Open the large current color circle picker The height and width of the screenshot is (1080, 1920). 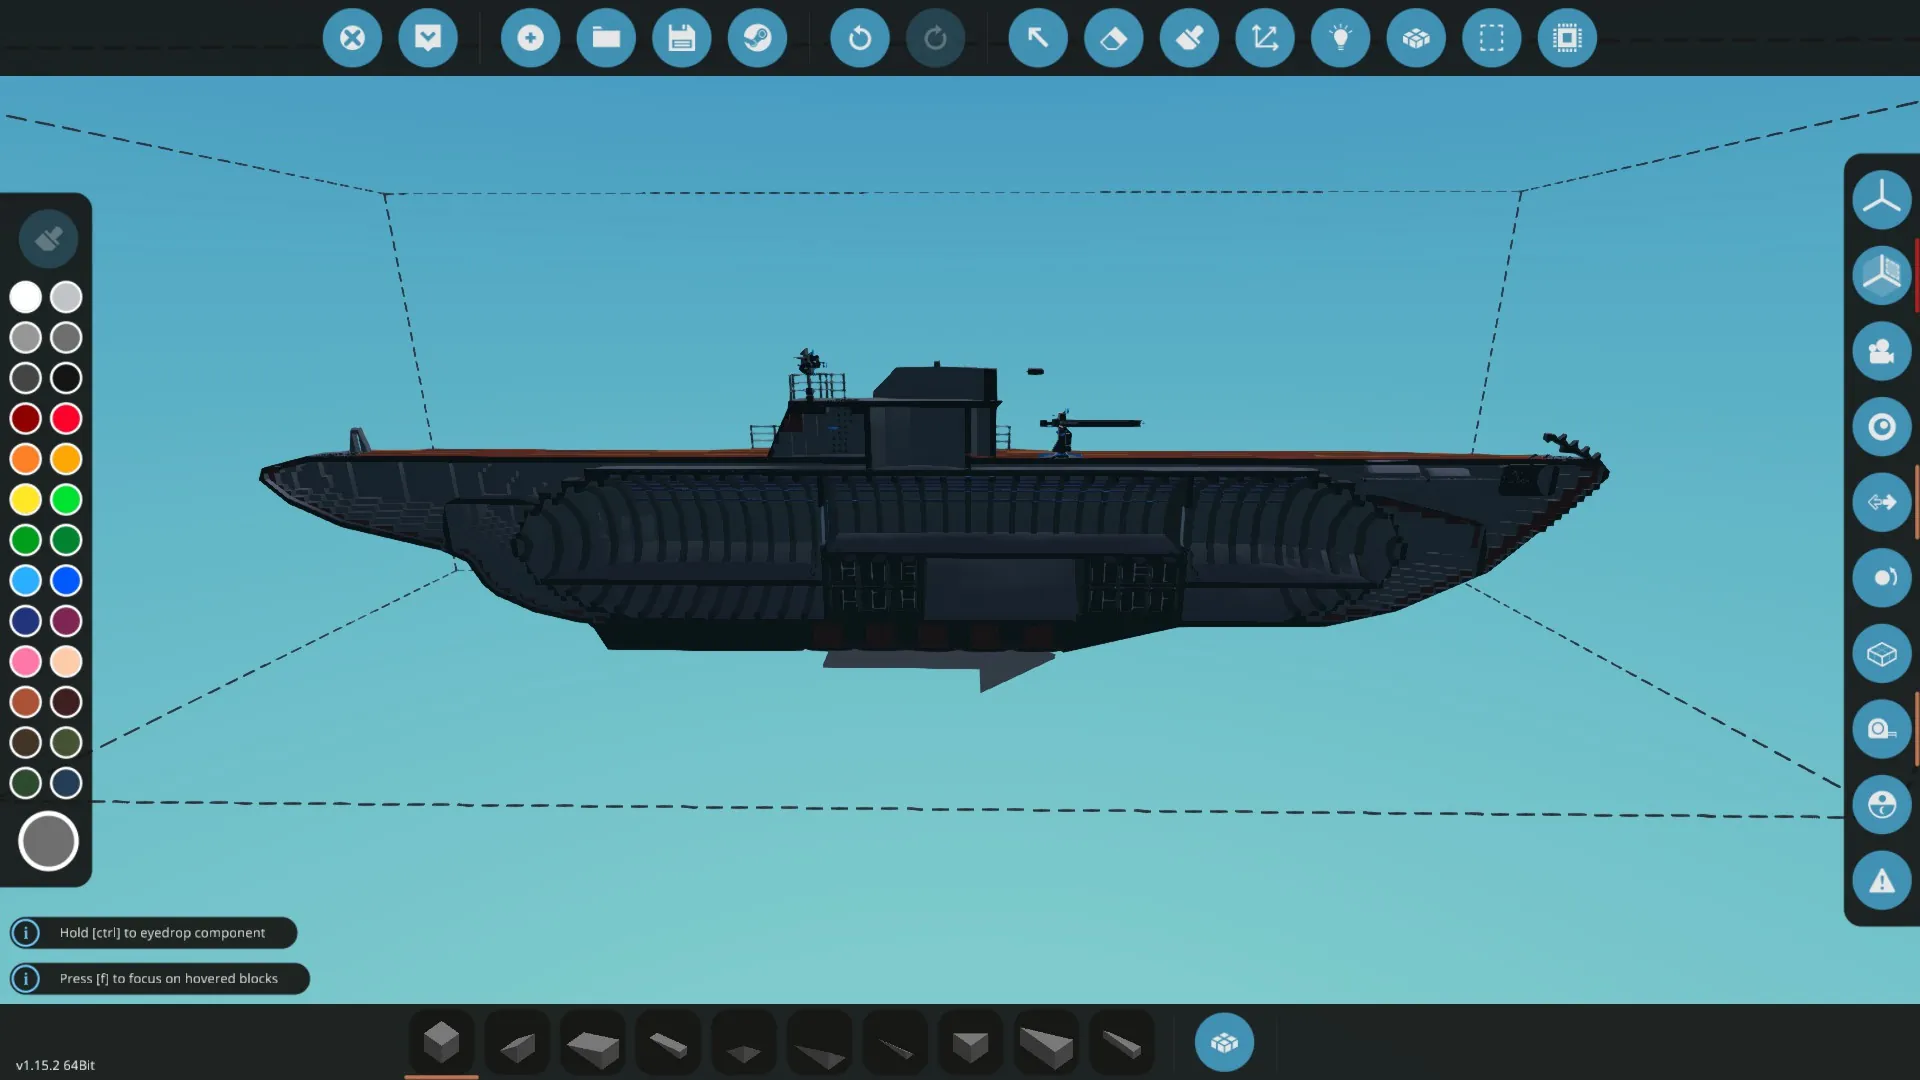48,841
